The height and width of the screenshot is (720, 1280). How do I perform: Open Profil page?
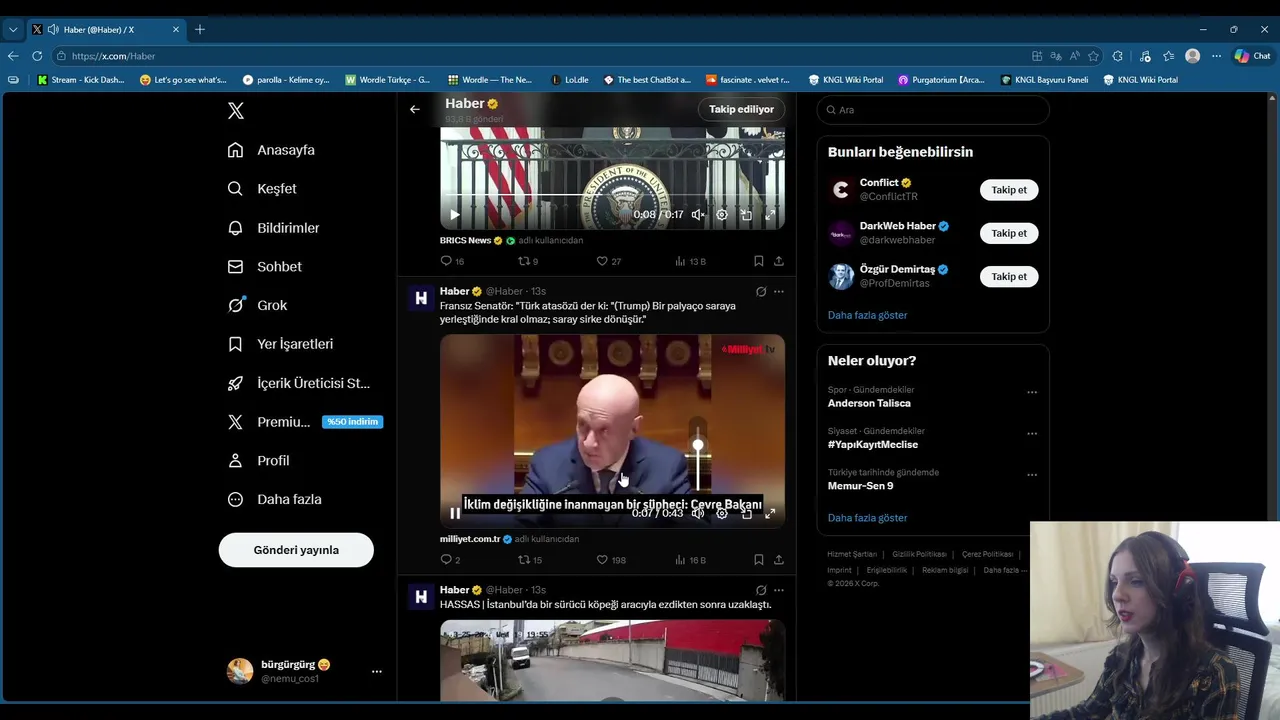(x=258, y=461)
